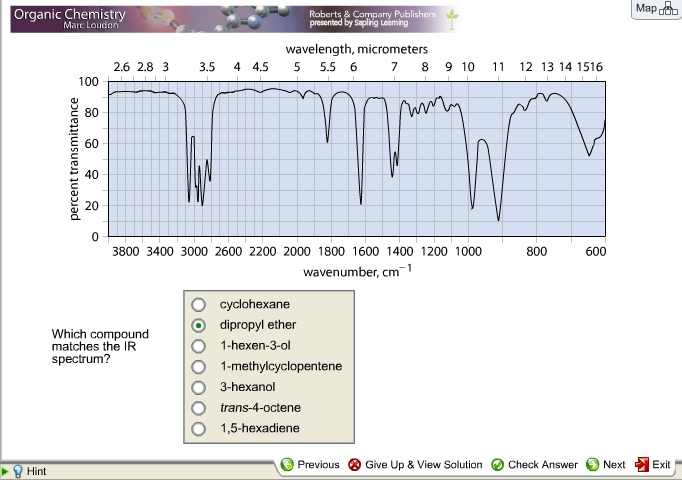Click the green Check Answer checkmark icon

pyautogui.click(x=497, y=465)
